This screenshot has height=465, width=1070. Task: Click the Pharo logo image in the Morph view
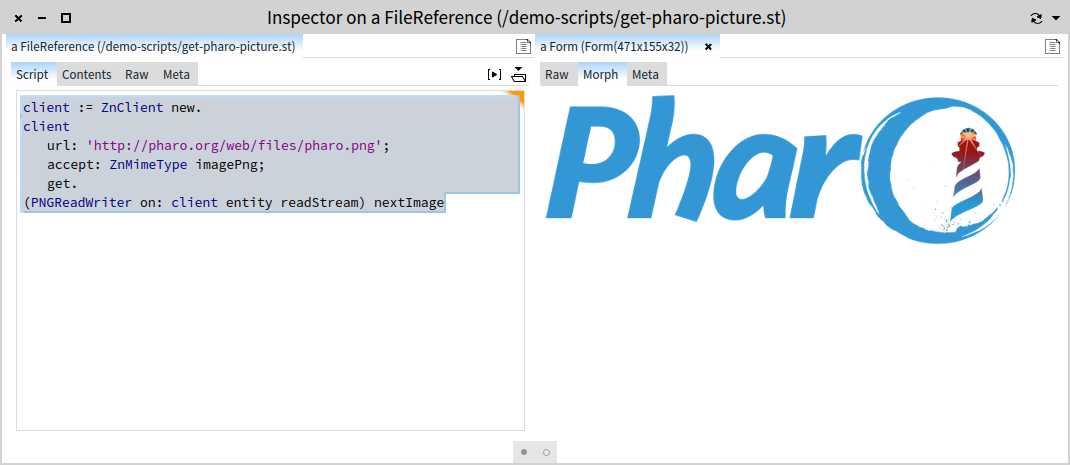tap(781, 169)
